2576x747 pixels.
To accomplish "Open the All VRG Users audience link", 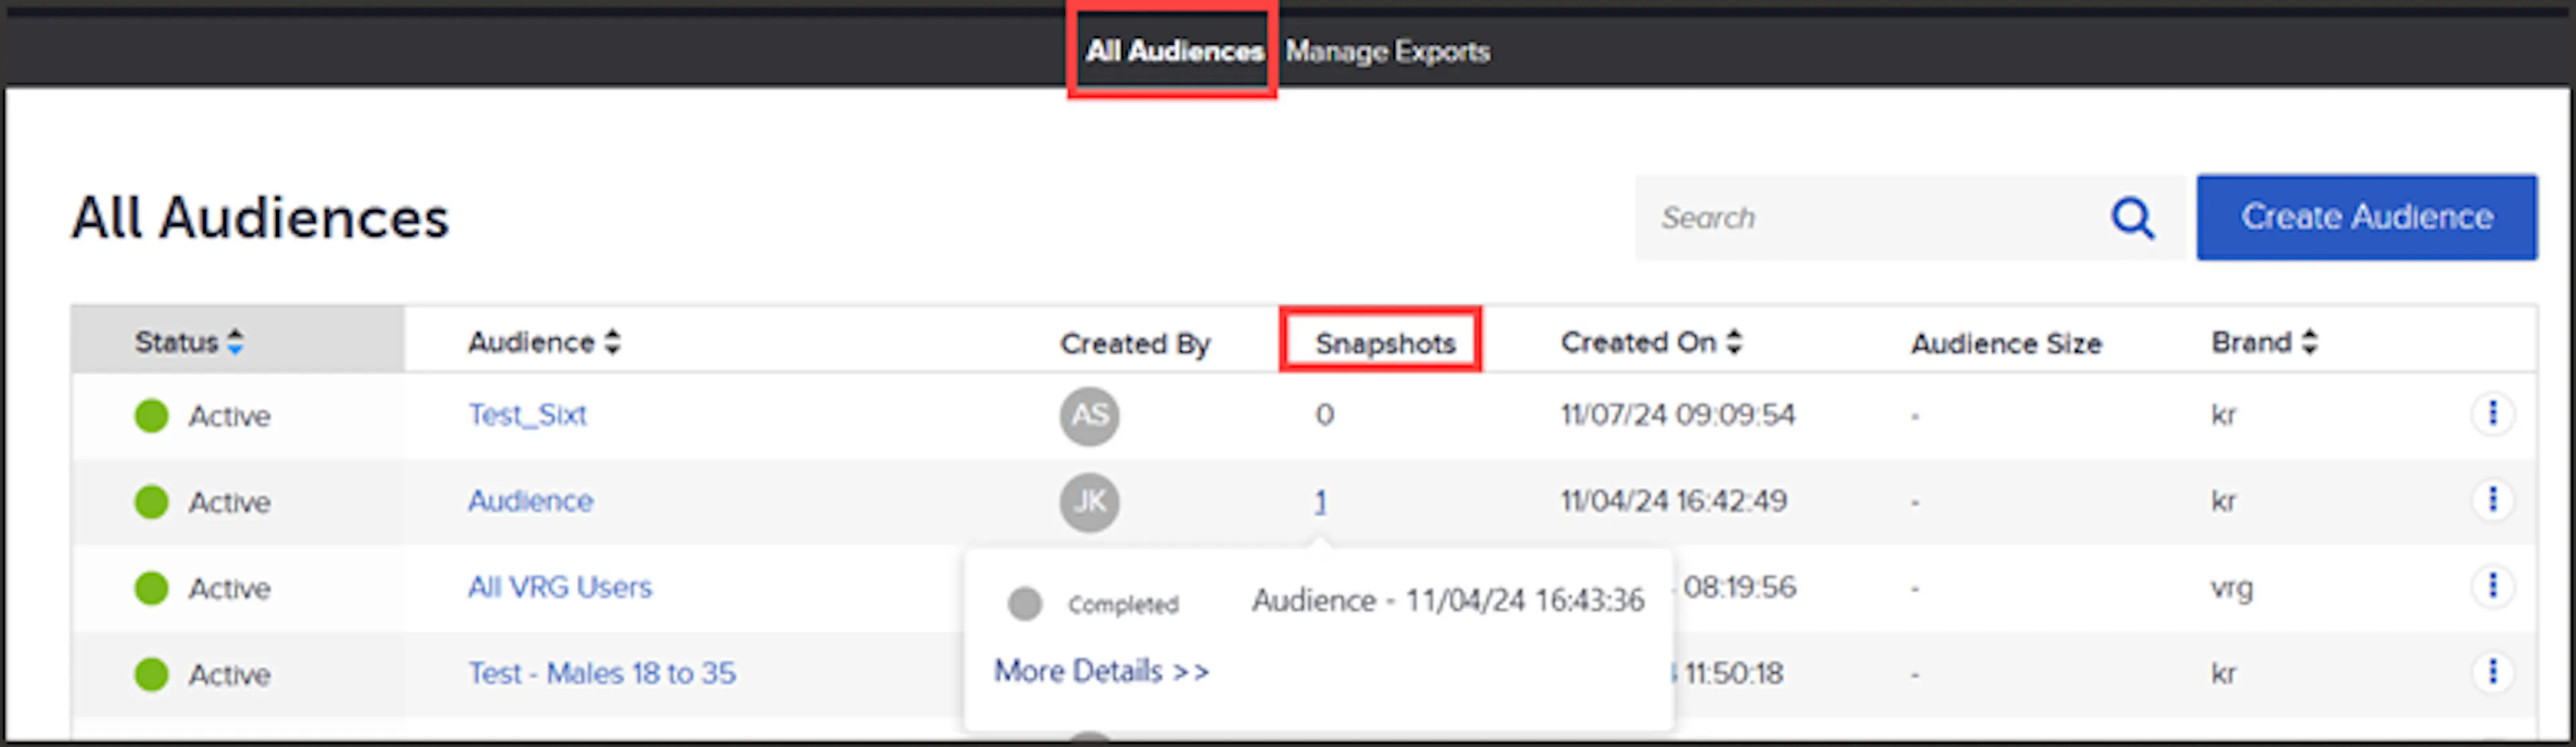I will point(560,587).
